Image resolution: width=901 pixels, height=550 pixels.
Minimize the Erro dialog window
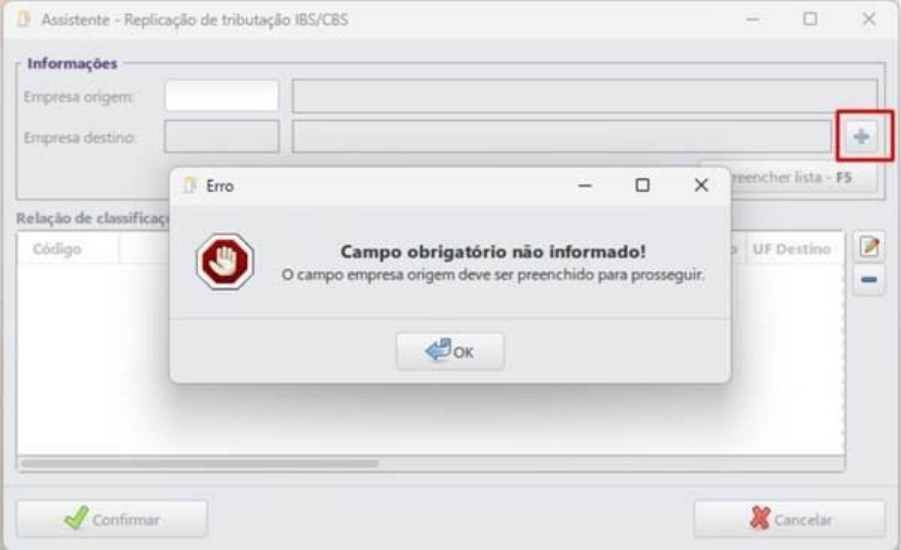click(x=585, y=185)
